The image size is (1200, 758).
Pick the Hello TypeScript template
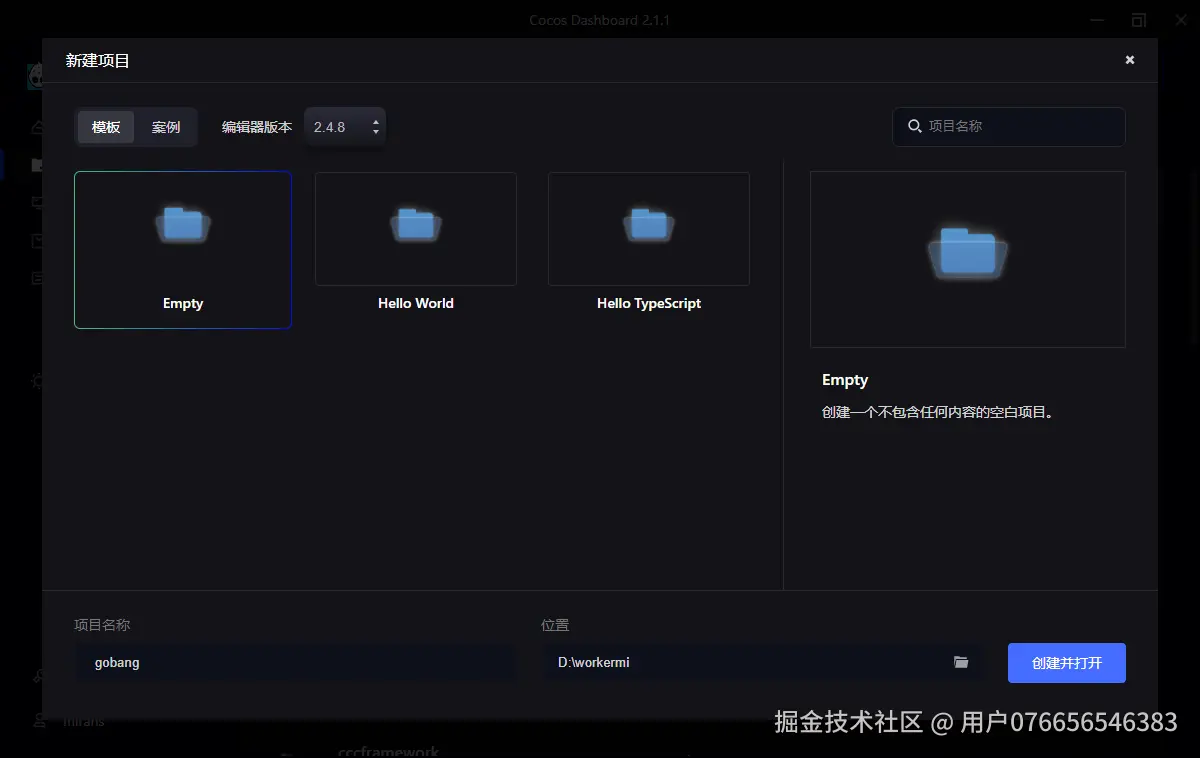click(649, 244)
